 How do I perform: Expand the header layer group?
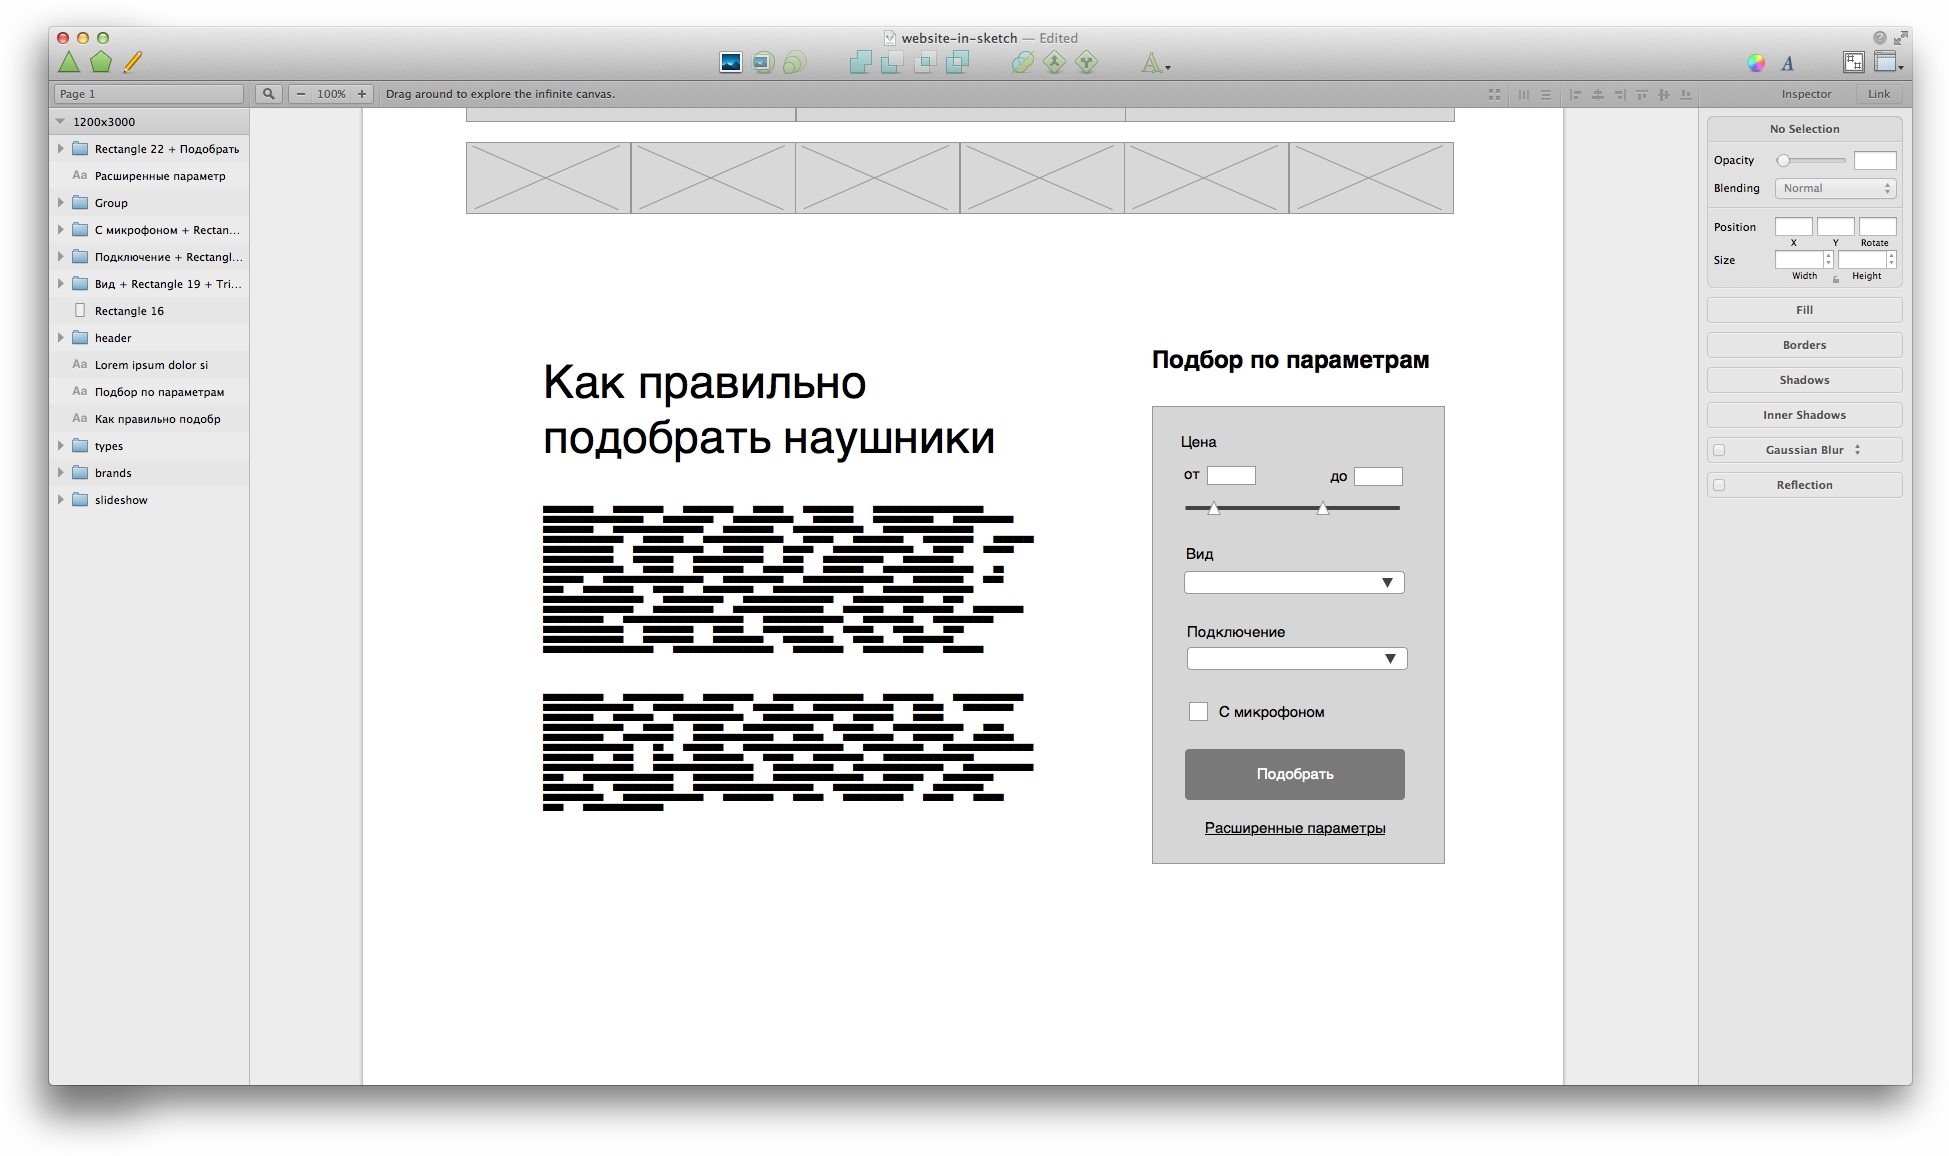62,338
